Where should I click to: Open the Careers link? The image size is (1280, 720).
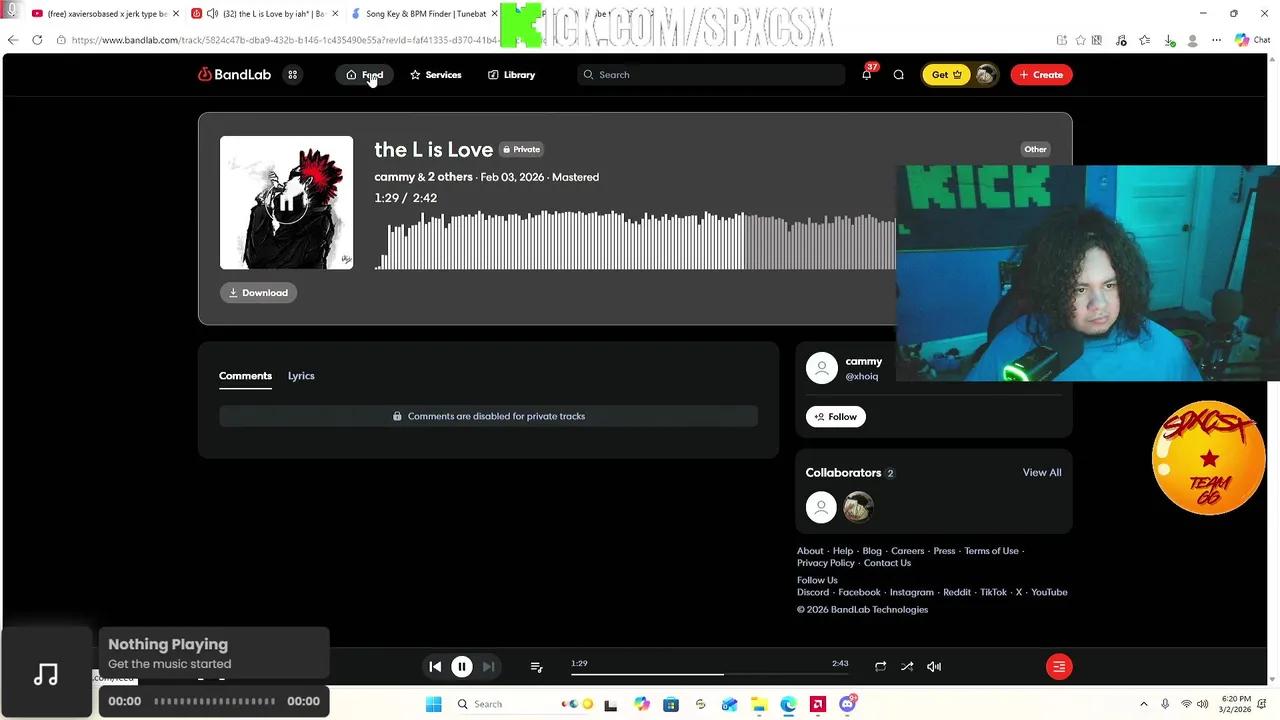(908, 551)
